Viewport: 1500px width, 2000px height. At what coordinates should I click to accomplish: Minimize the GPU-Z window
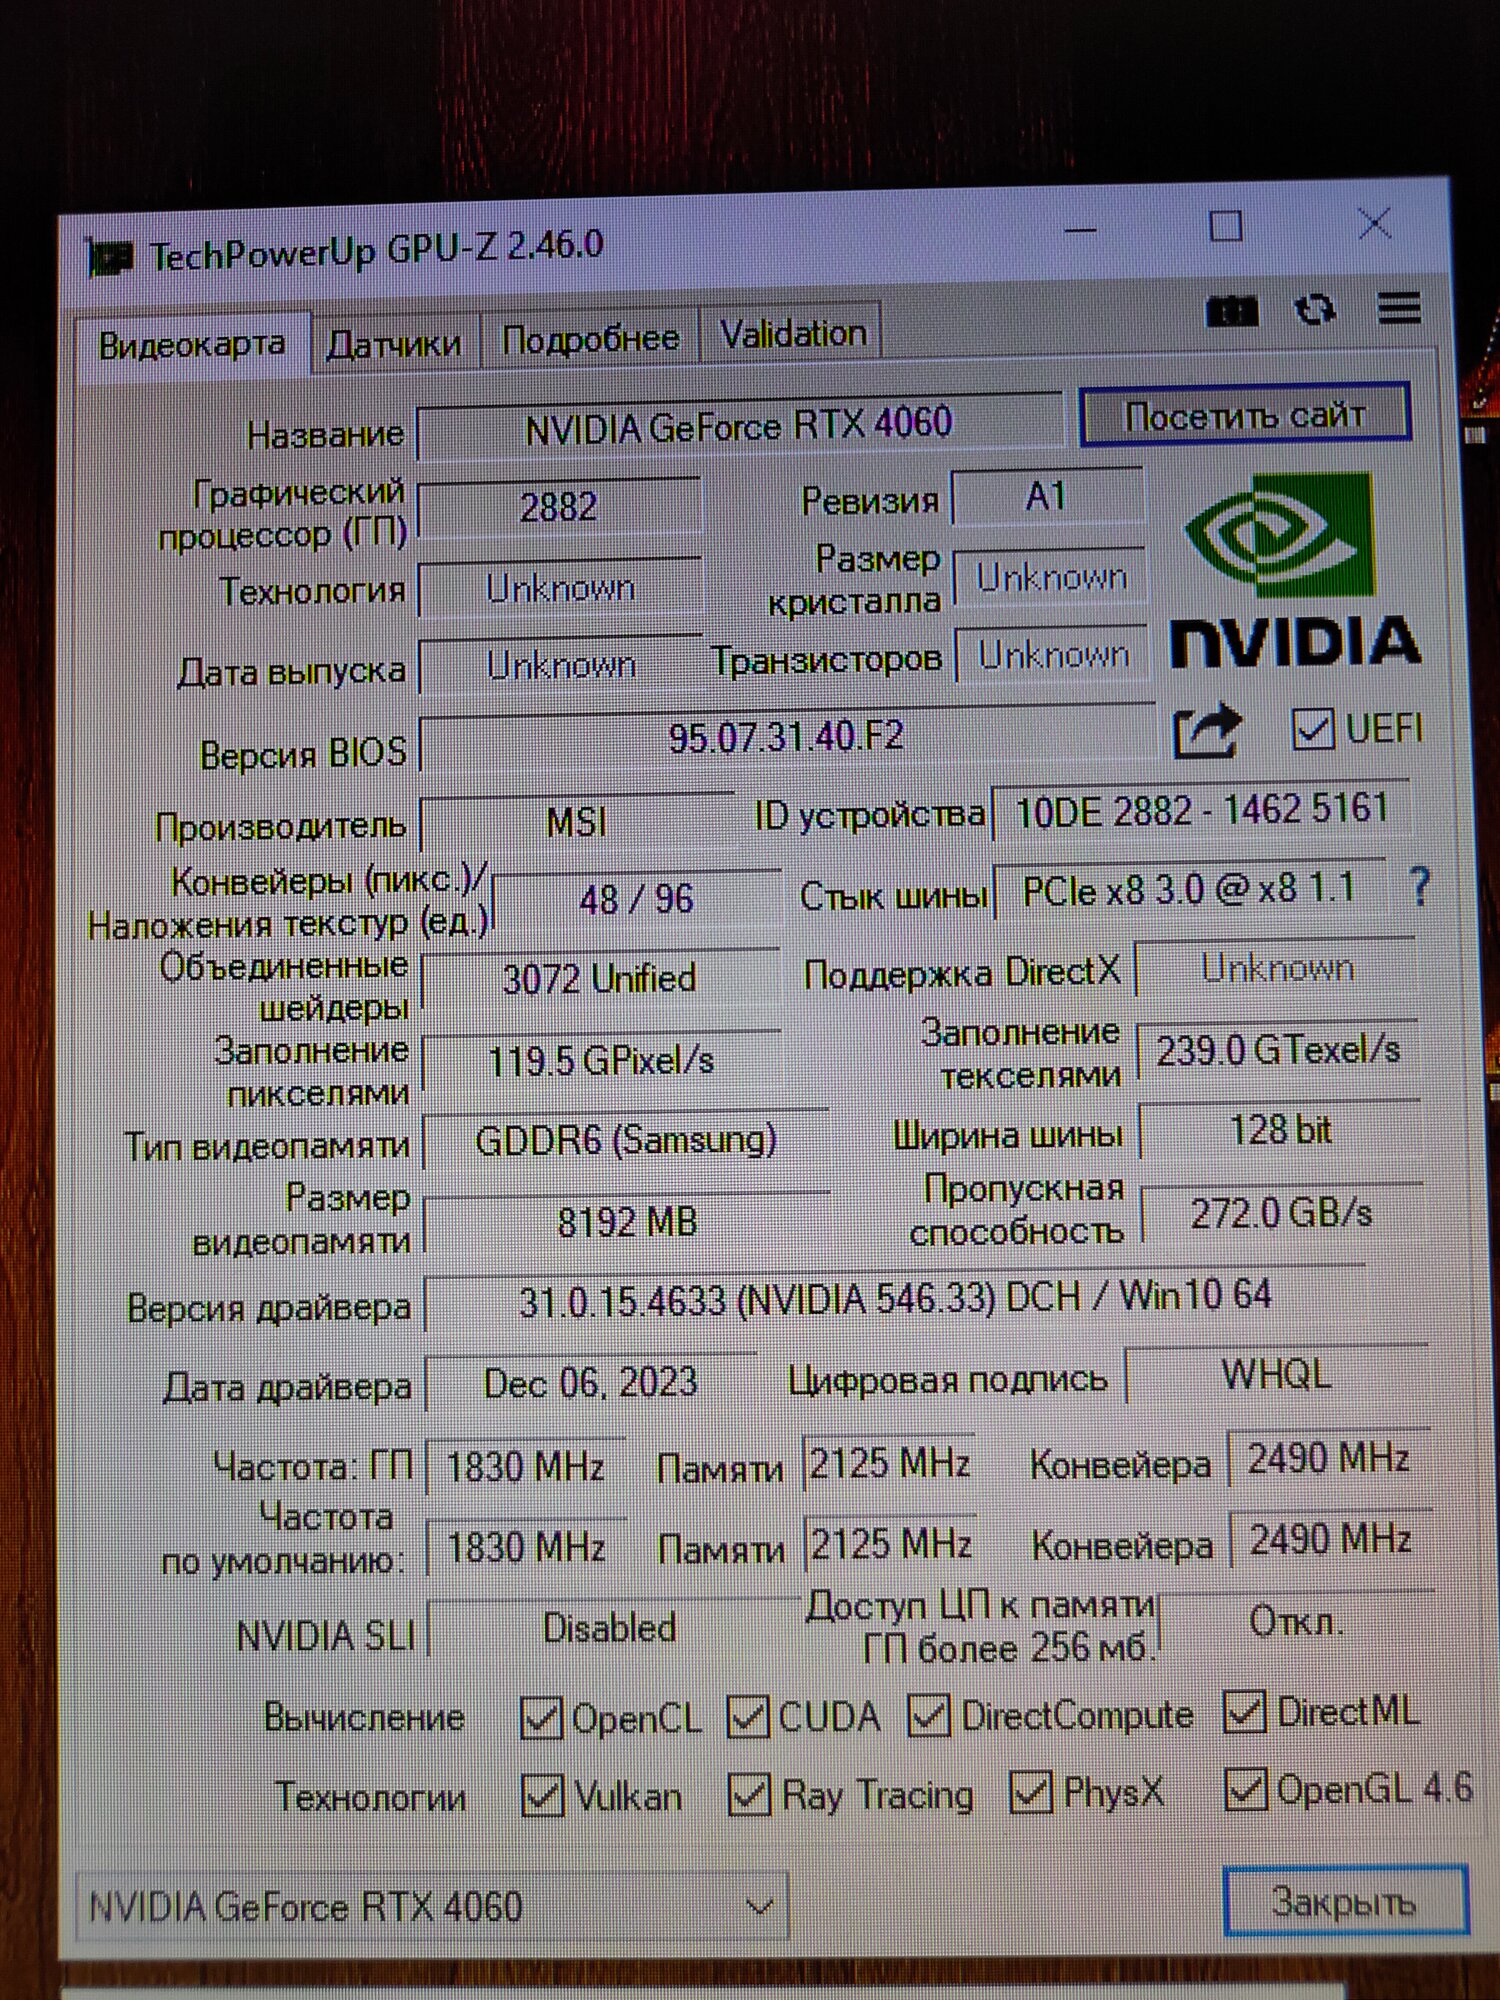[x=1080, y=231]
